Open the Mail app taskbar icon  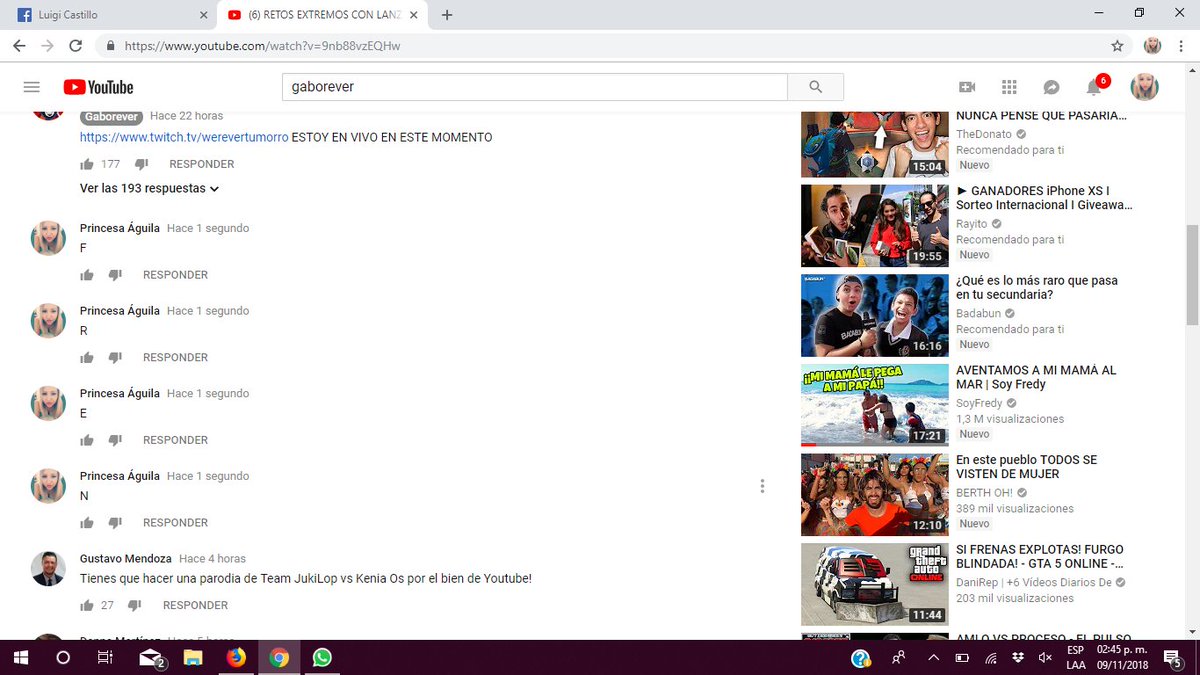pyautogui.click(x=151, y=658)
